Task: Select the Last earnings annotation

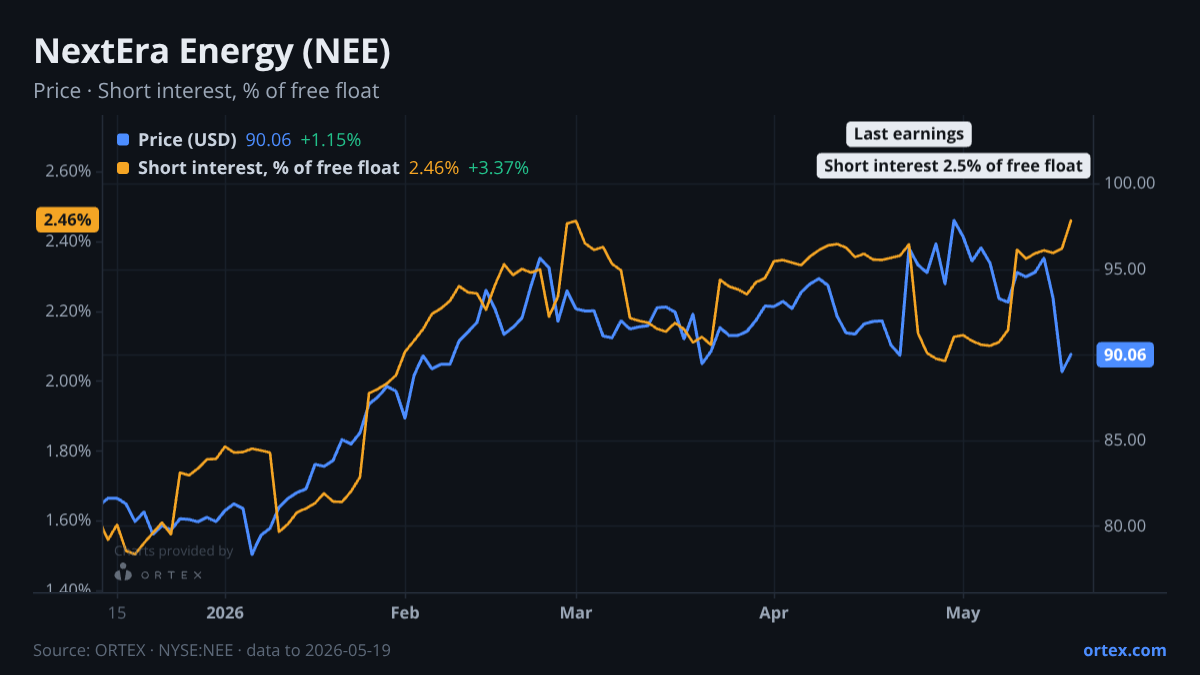Action: tap(908, 134)
